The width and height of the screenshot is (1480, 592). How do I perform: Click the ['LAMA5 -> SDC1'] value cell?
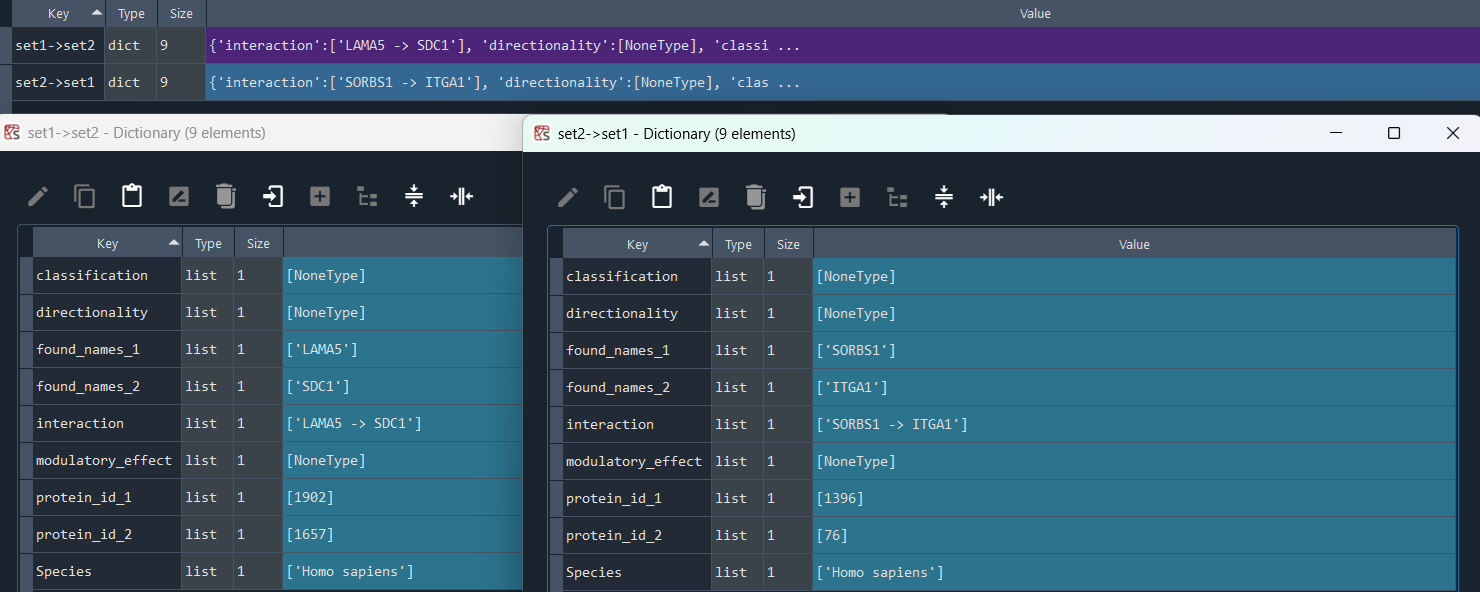403,423
